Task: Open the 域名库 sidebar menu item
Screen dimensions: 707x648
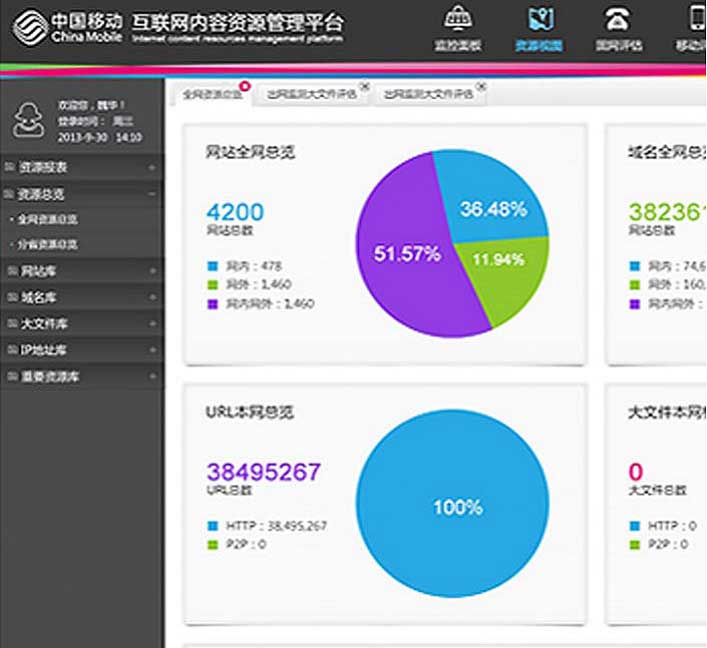Action: point(40,298)
